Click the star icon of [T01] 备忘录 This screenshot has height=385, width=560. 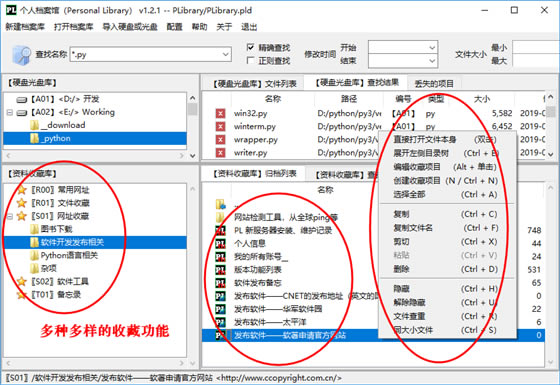[22, 295]
